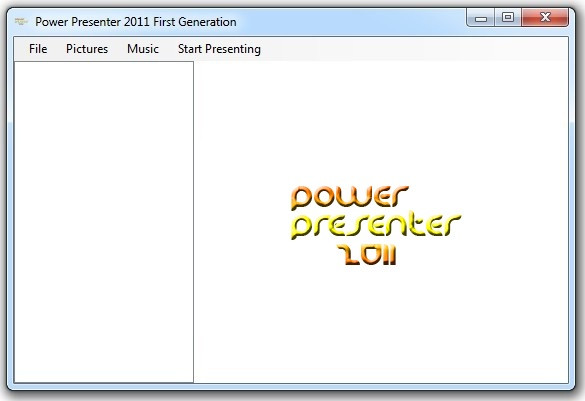Image resolution: width=585 pixels, height=401 pixels.
Task: Close the Power Presenter 2011 window
Action: tap(545, 18)
